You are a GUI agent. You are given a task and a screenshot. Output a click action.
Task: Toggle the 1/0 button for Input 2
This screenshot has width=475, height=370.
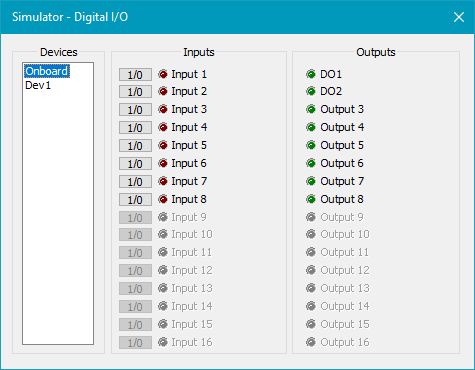[x=135, y=92]
